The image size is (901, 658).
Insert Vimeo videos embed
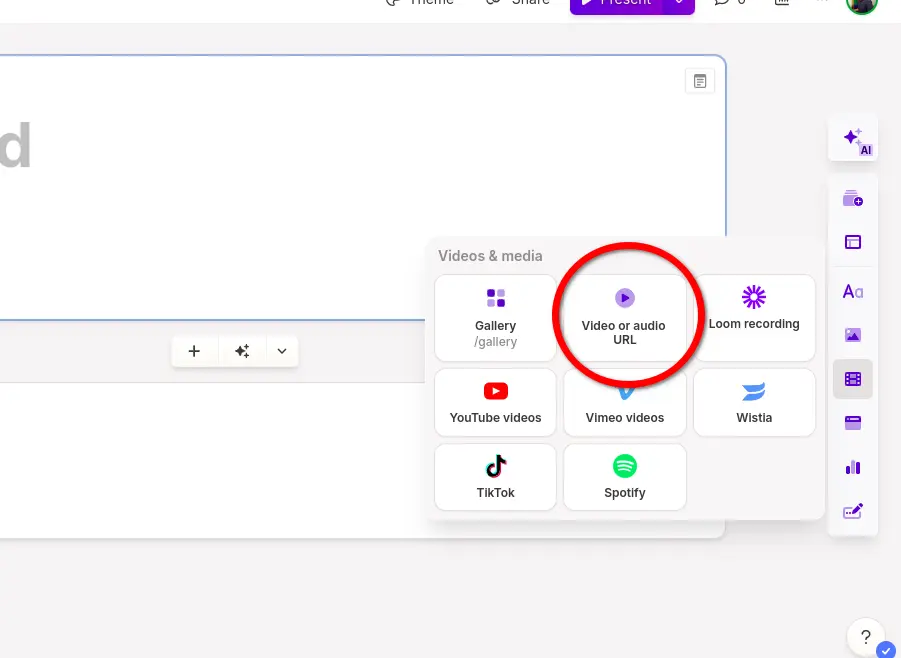pos(625,402)
